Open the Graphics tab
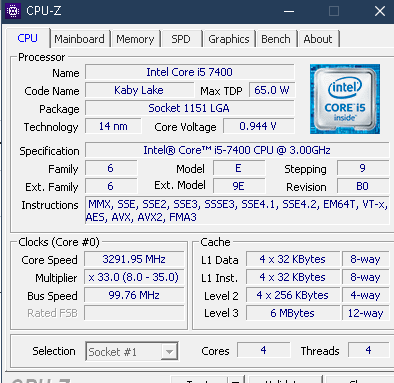Screen dimensions: 394x383 click(229, 39)
